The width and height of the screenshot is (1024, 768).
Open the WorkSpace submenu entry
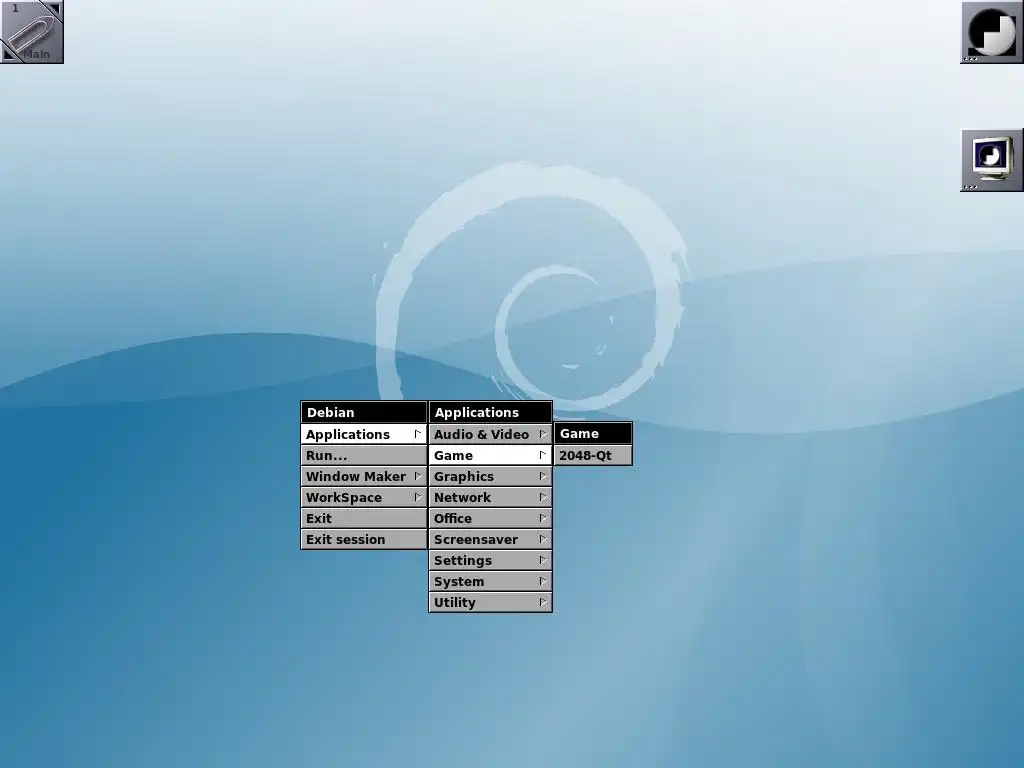pos(364,497)
